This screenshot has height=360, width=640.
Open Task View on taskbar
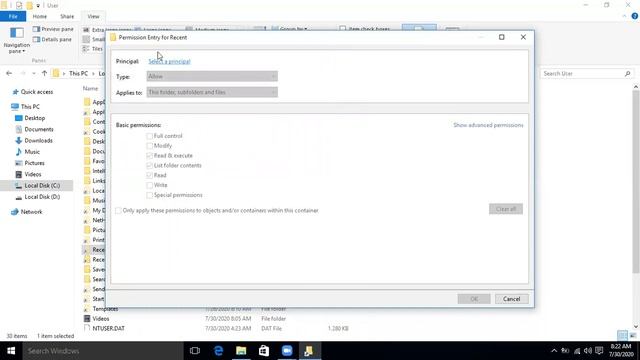195,351
